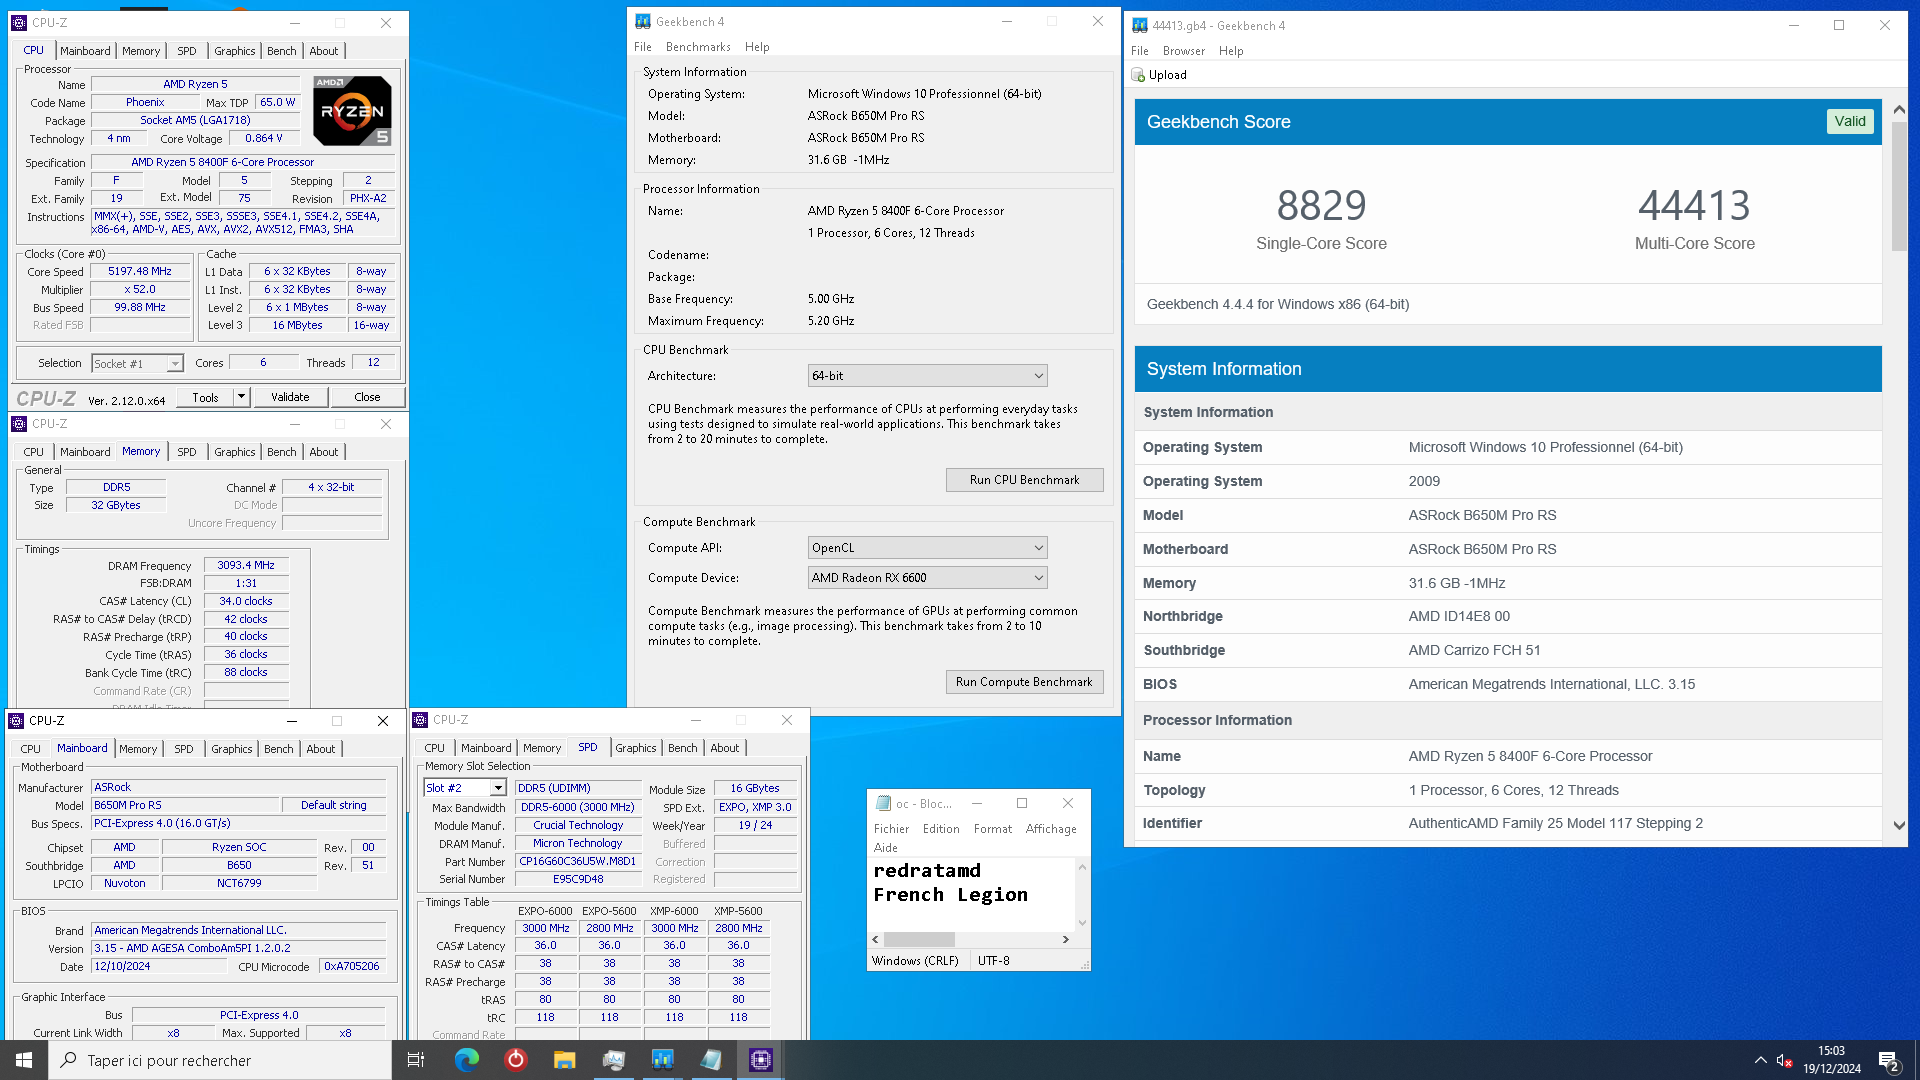Open File Explorer from the taskbar
Screen dimensions: 1920x1080
coord(564,1060)
